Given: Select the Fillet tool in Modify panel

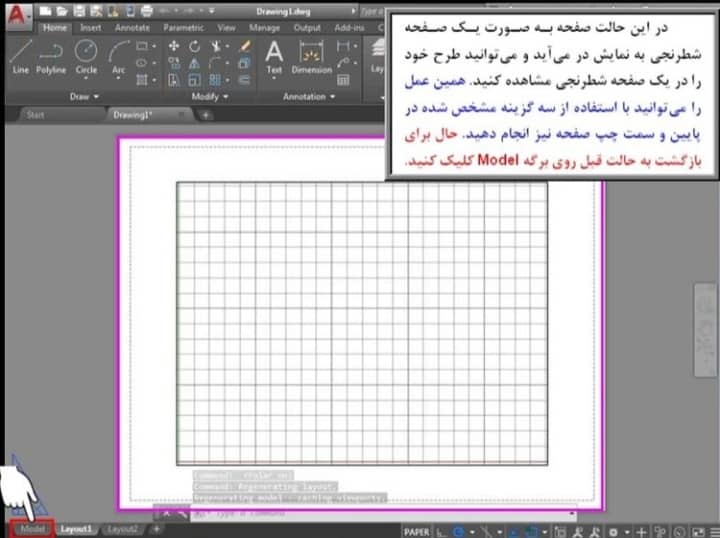Looking at the screenshot, I should click(x=215, y=63).
